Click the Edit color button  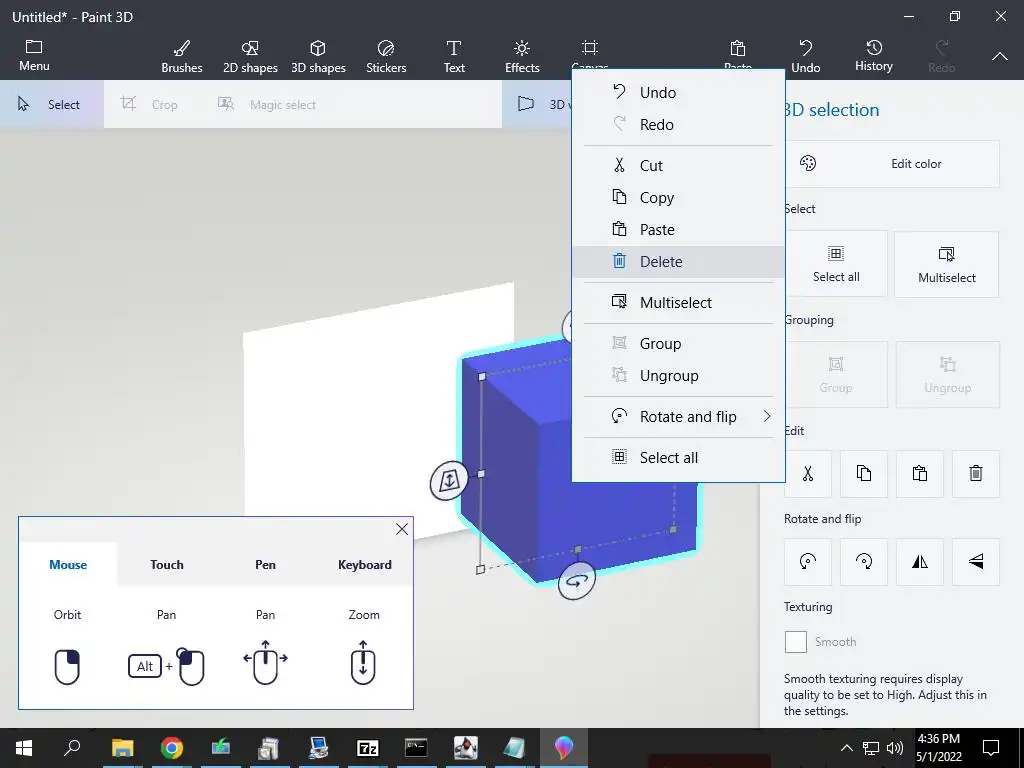click(892, 164)
